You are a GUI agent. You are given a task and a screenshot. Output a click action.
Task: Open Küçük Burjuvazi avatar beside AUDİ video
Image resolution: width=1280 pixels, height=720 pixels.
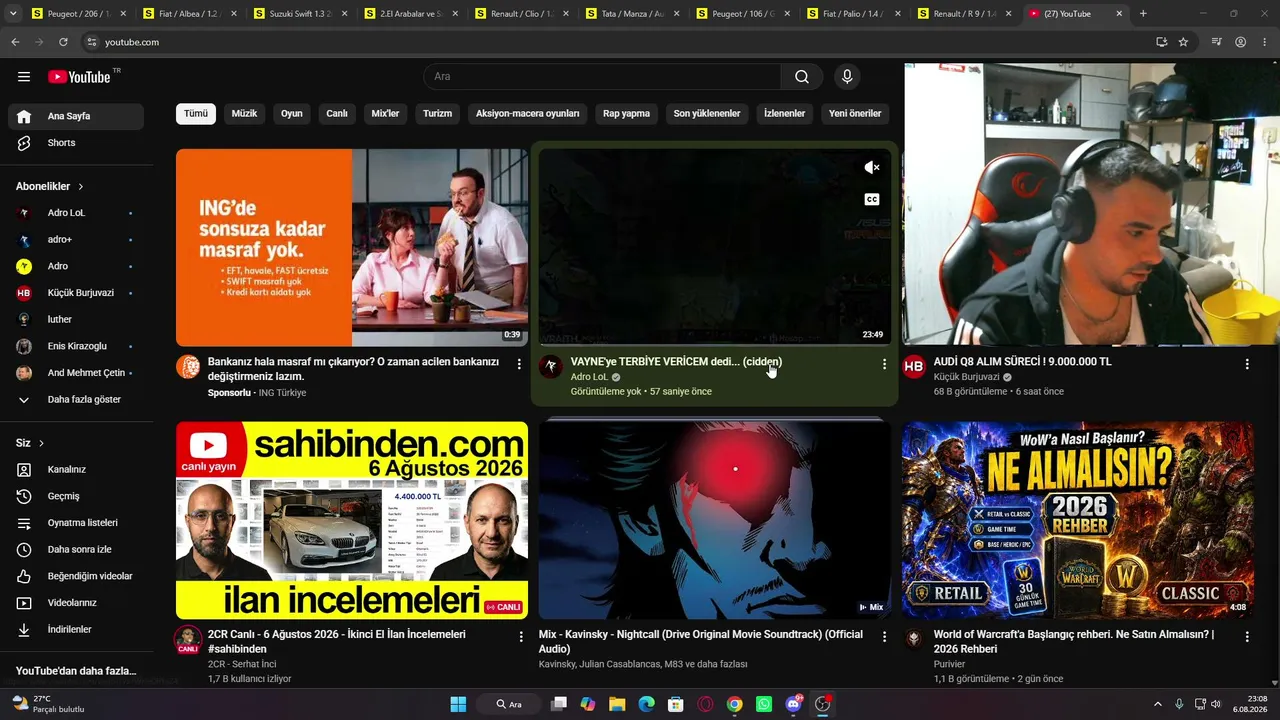click(x=914, y=367)
